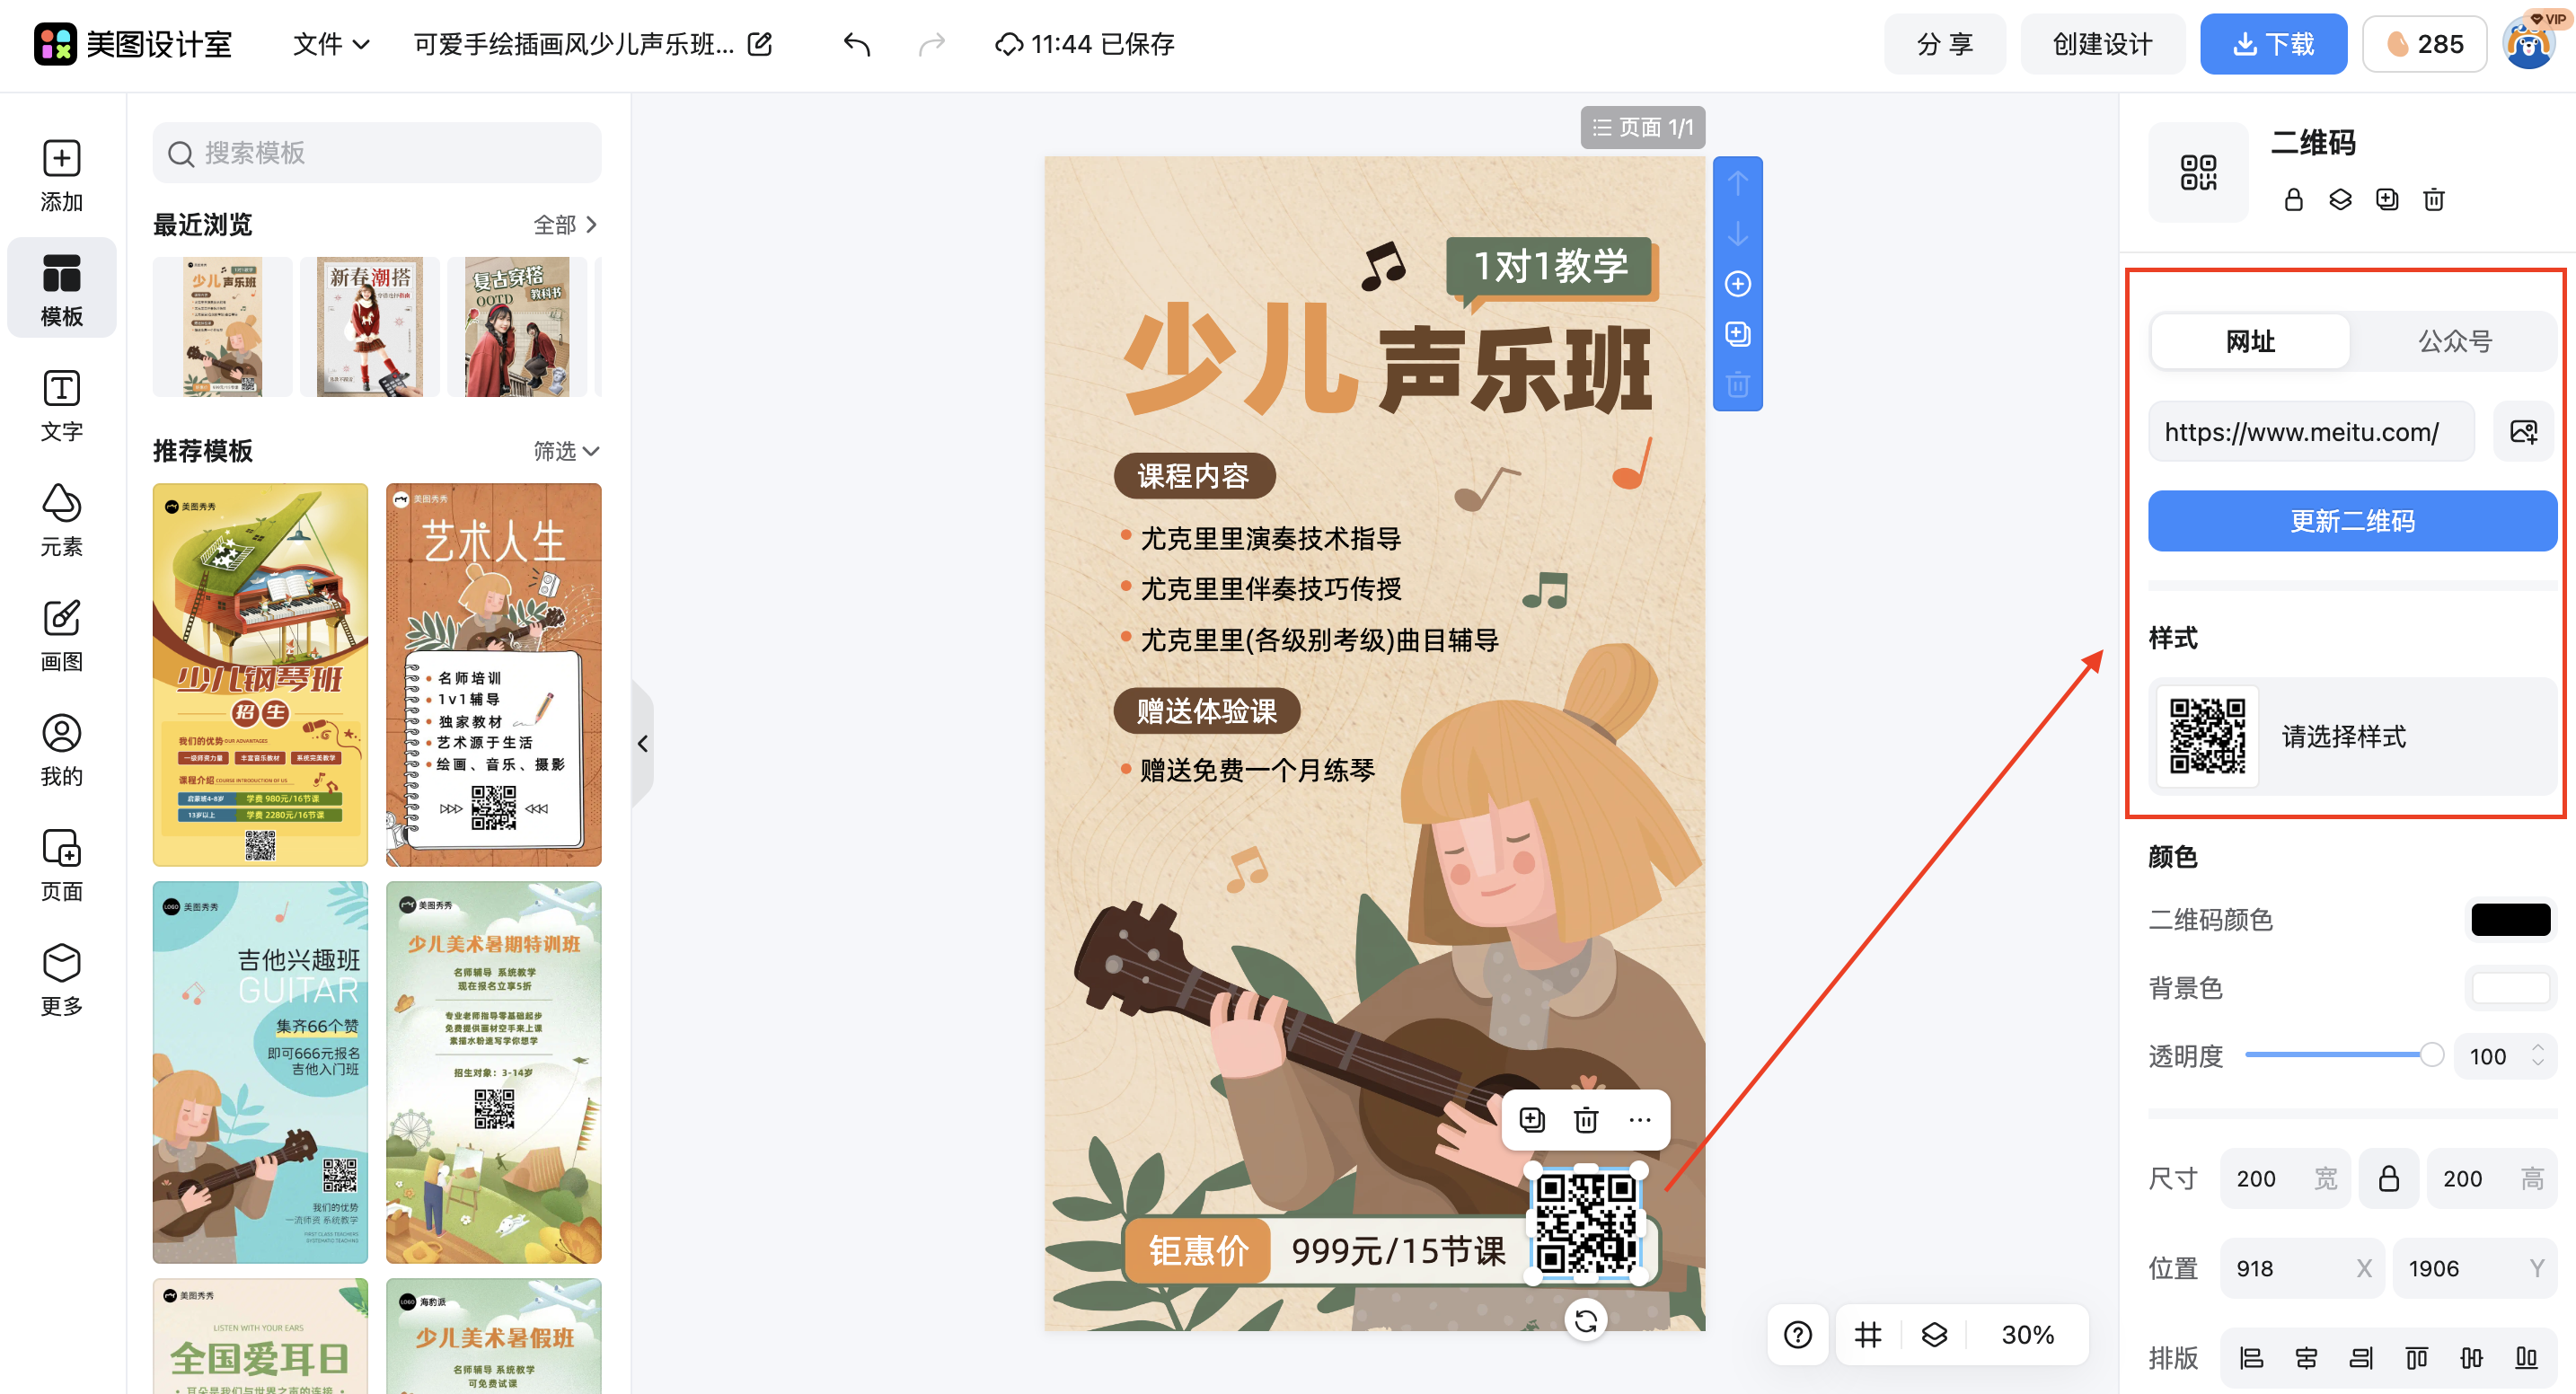Image resolution: width=2576 pixels, height=1394 pixels.
Task: Toggle the canvas grid at the bottom toolbar
Action: click(1868, 1334)
